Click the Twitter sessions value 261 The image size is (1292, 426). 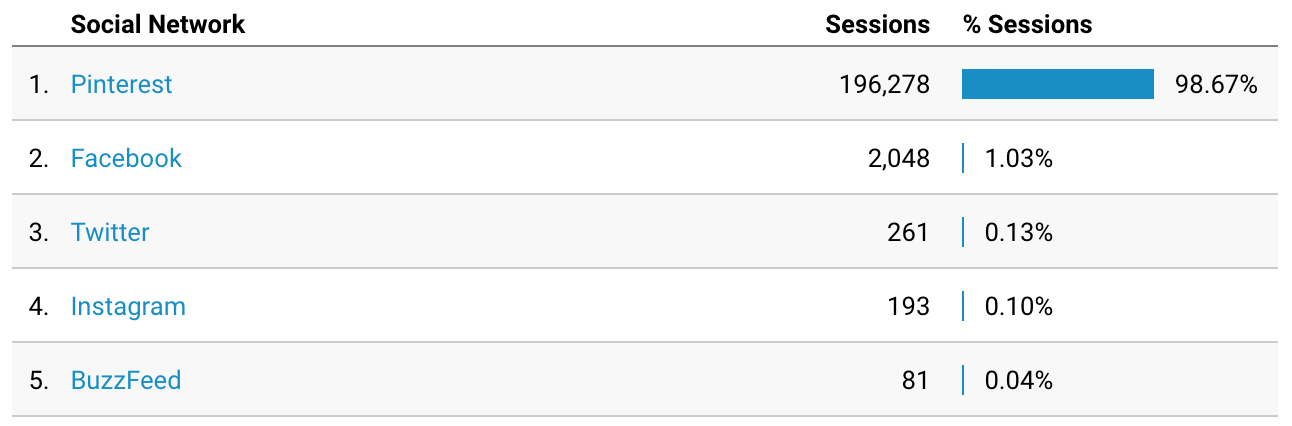[x=908, y=233]
